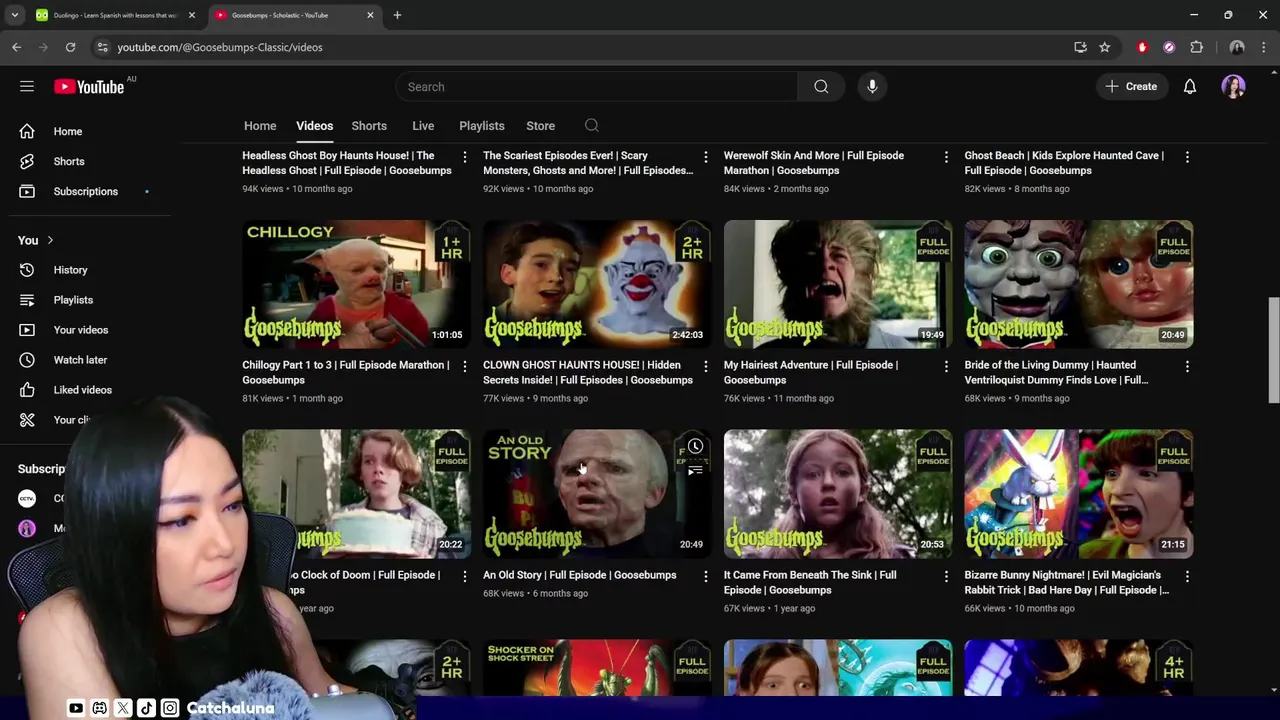Open options for Clown Ghost Haunts House video
The height and width of the screenshot is (720, 1280).
[705, 367]
